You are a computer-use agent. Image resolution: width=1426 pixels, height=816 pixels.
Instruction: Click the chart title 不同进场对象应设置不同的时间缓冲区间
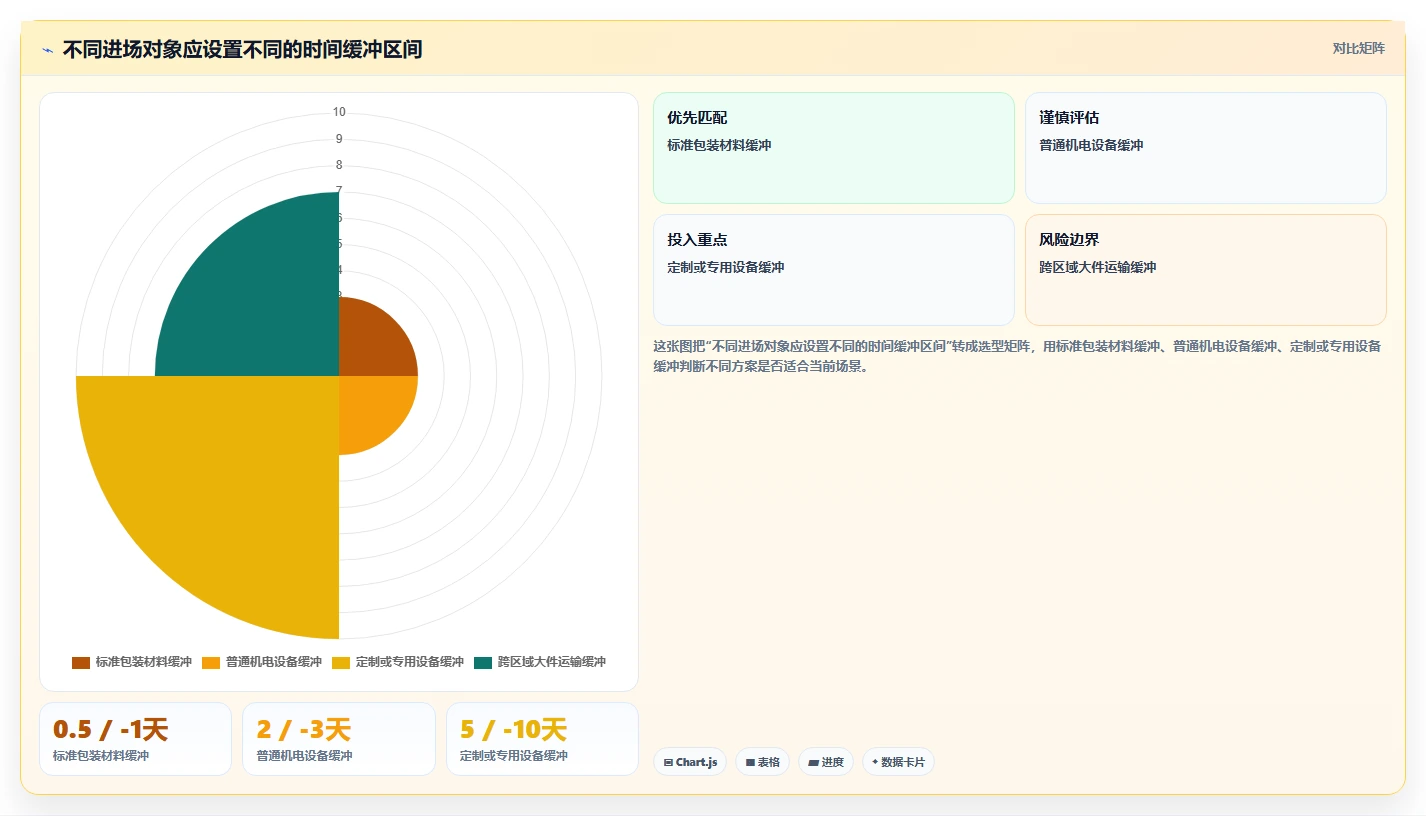coord(242,49)
